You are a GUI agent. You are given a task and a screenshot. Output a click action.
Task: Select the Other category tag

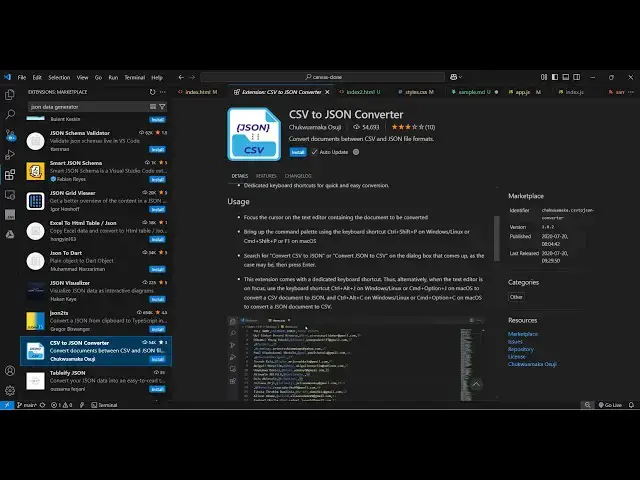516,297
